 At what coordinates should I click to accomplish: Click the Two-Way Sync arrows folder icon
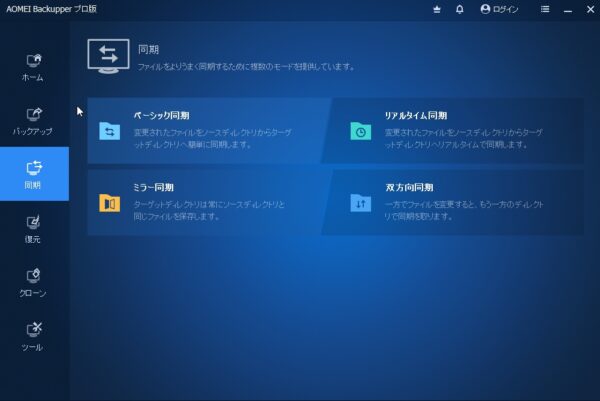(360, 203)
